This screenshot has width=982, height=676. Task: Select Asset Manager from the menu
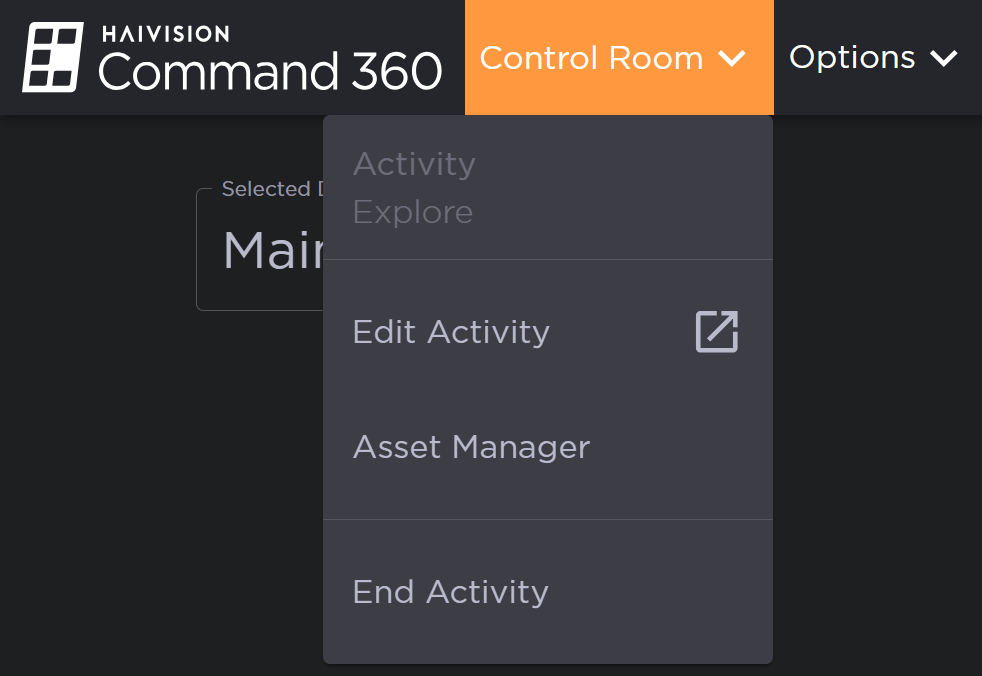click(x=471, y=447)
